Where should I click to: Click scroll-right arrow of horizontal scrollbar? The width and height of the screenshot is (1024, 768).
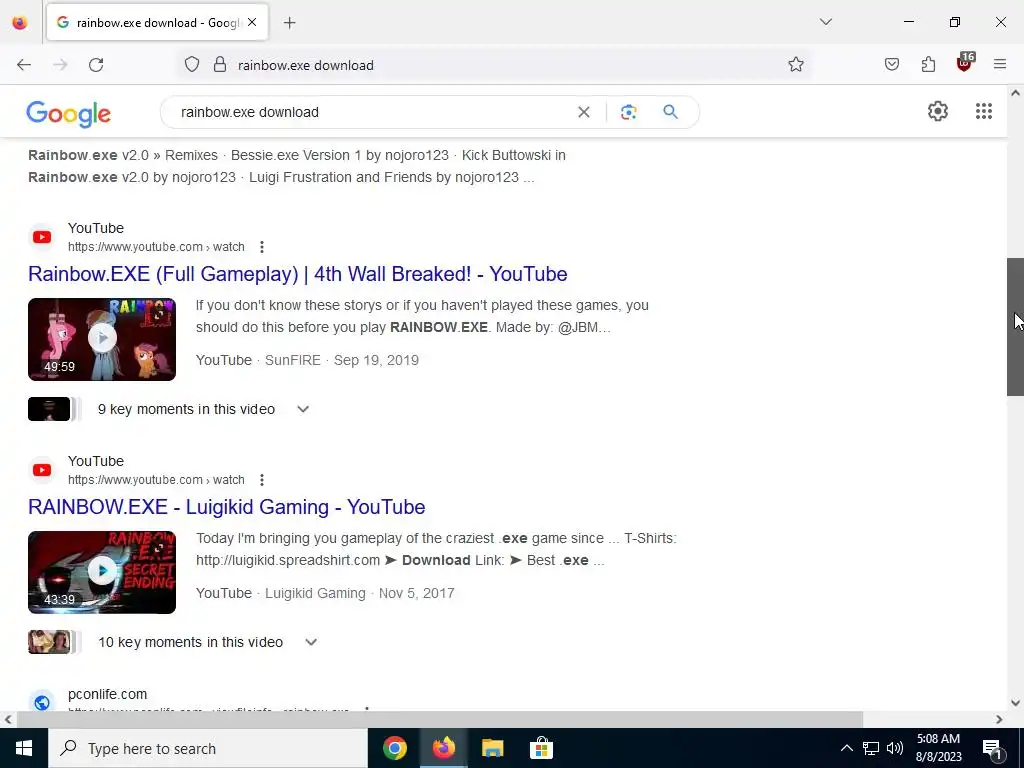click(999, 719)
